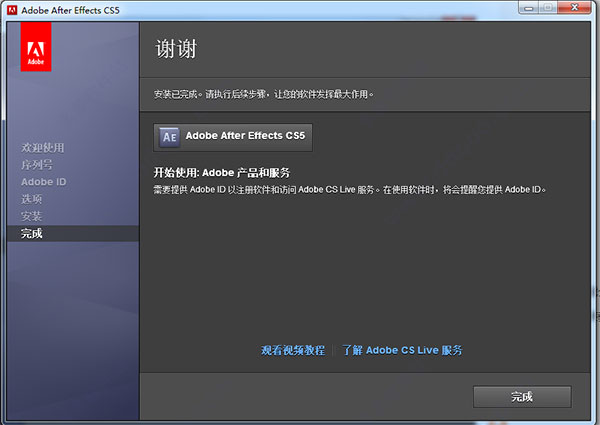Click the 安装已完成 message line
The height and width of the screenshot is (425, 600).
[264, 94]
